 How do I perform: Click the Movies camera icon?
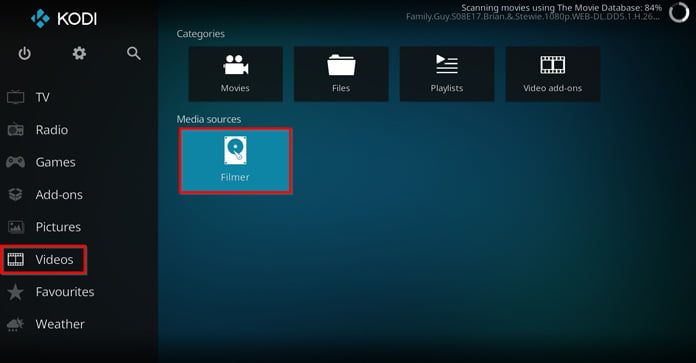click(x=235, y=65)
